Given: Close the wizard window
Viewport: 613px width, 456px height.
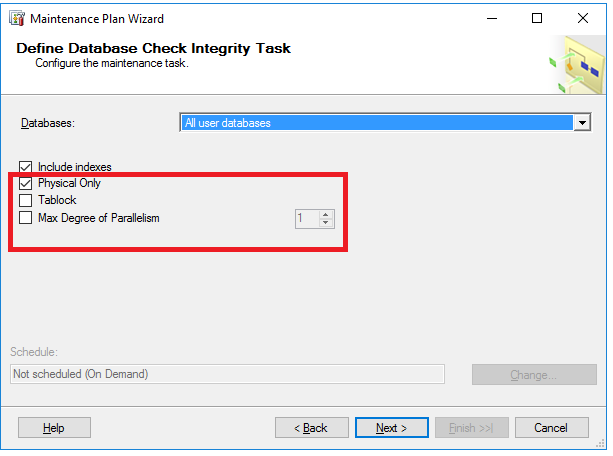Looking at the screenshot, I should (583, 18).
